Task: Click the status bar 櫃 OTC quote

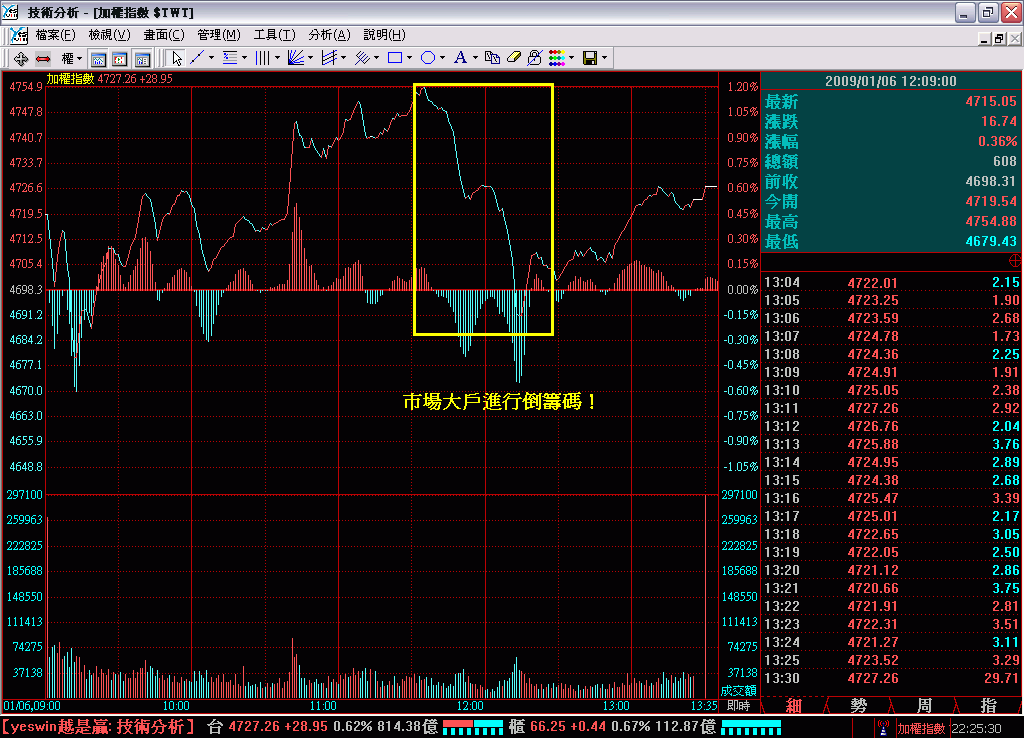Action: [612, 727]
